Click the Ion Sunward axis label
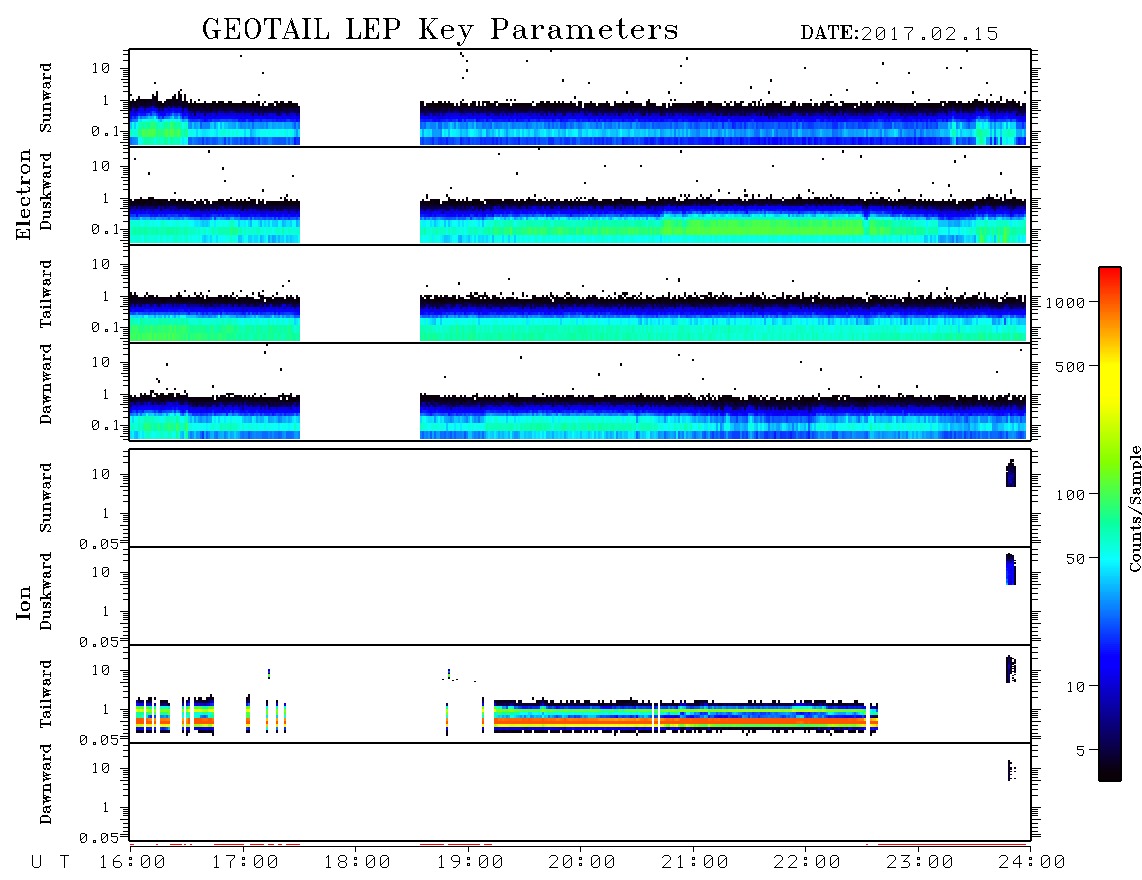1142x880 pixels. pos(46,498)
